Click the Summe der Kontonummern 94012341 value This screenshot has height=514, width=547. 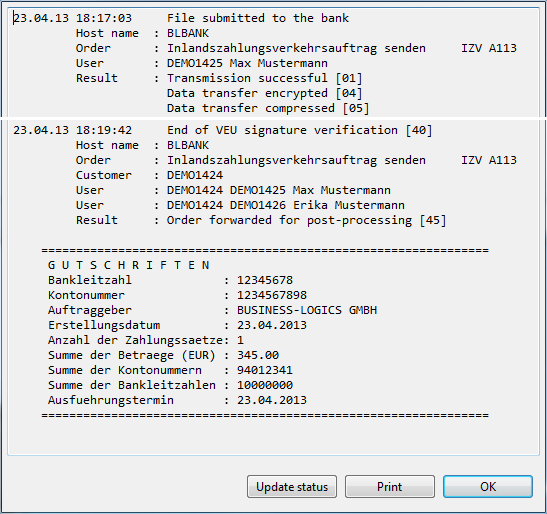point(265,370)
